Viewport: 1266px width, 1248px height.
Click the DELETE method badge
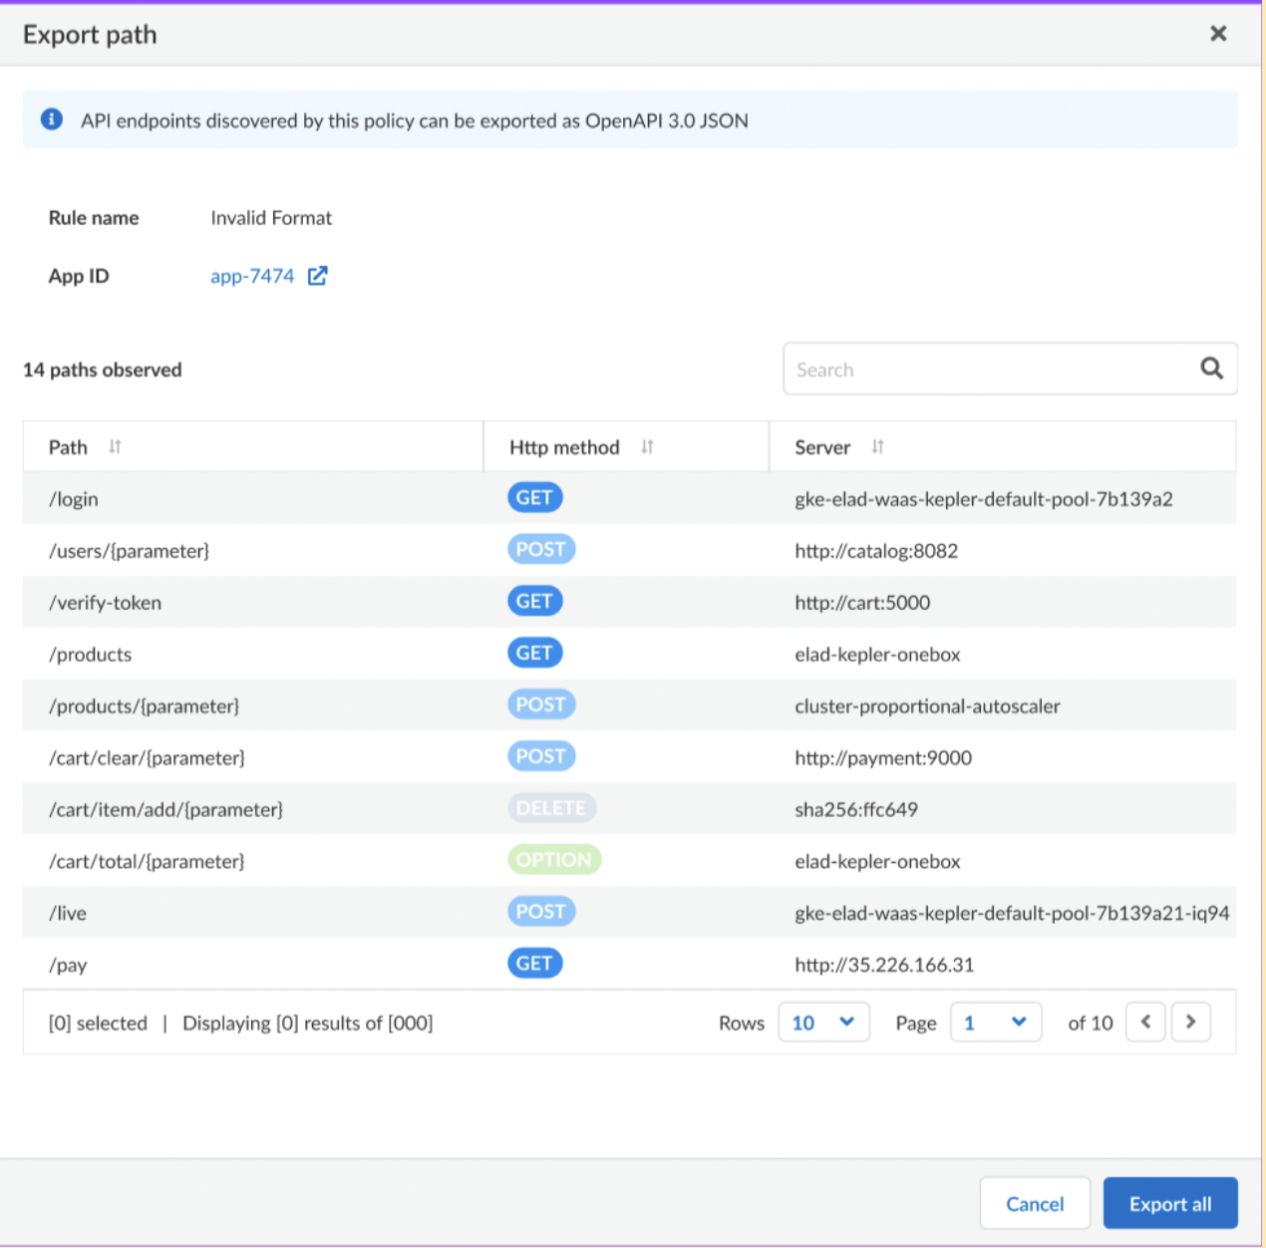coord(551,808)
